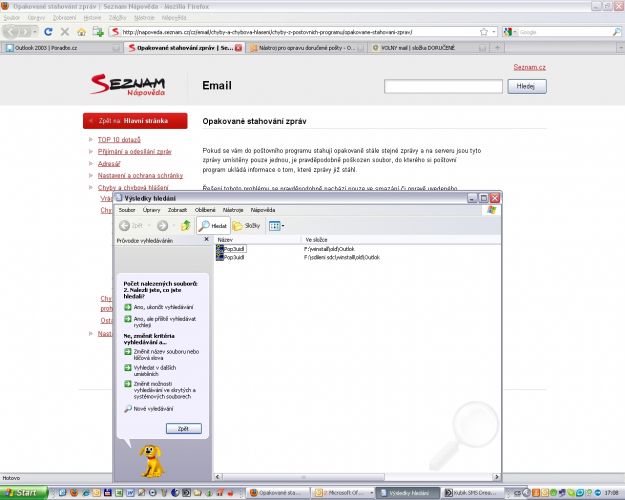Toggle Složky folders pane button

pos(246,226)
